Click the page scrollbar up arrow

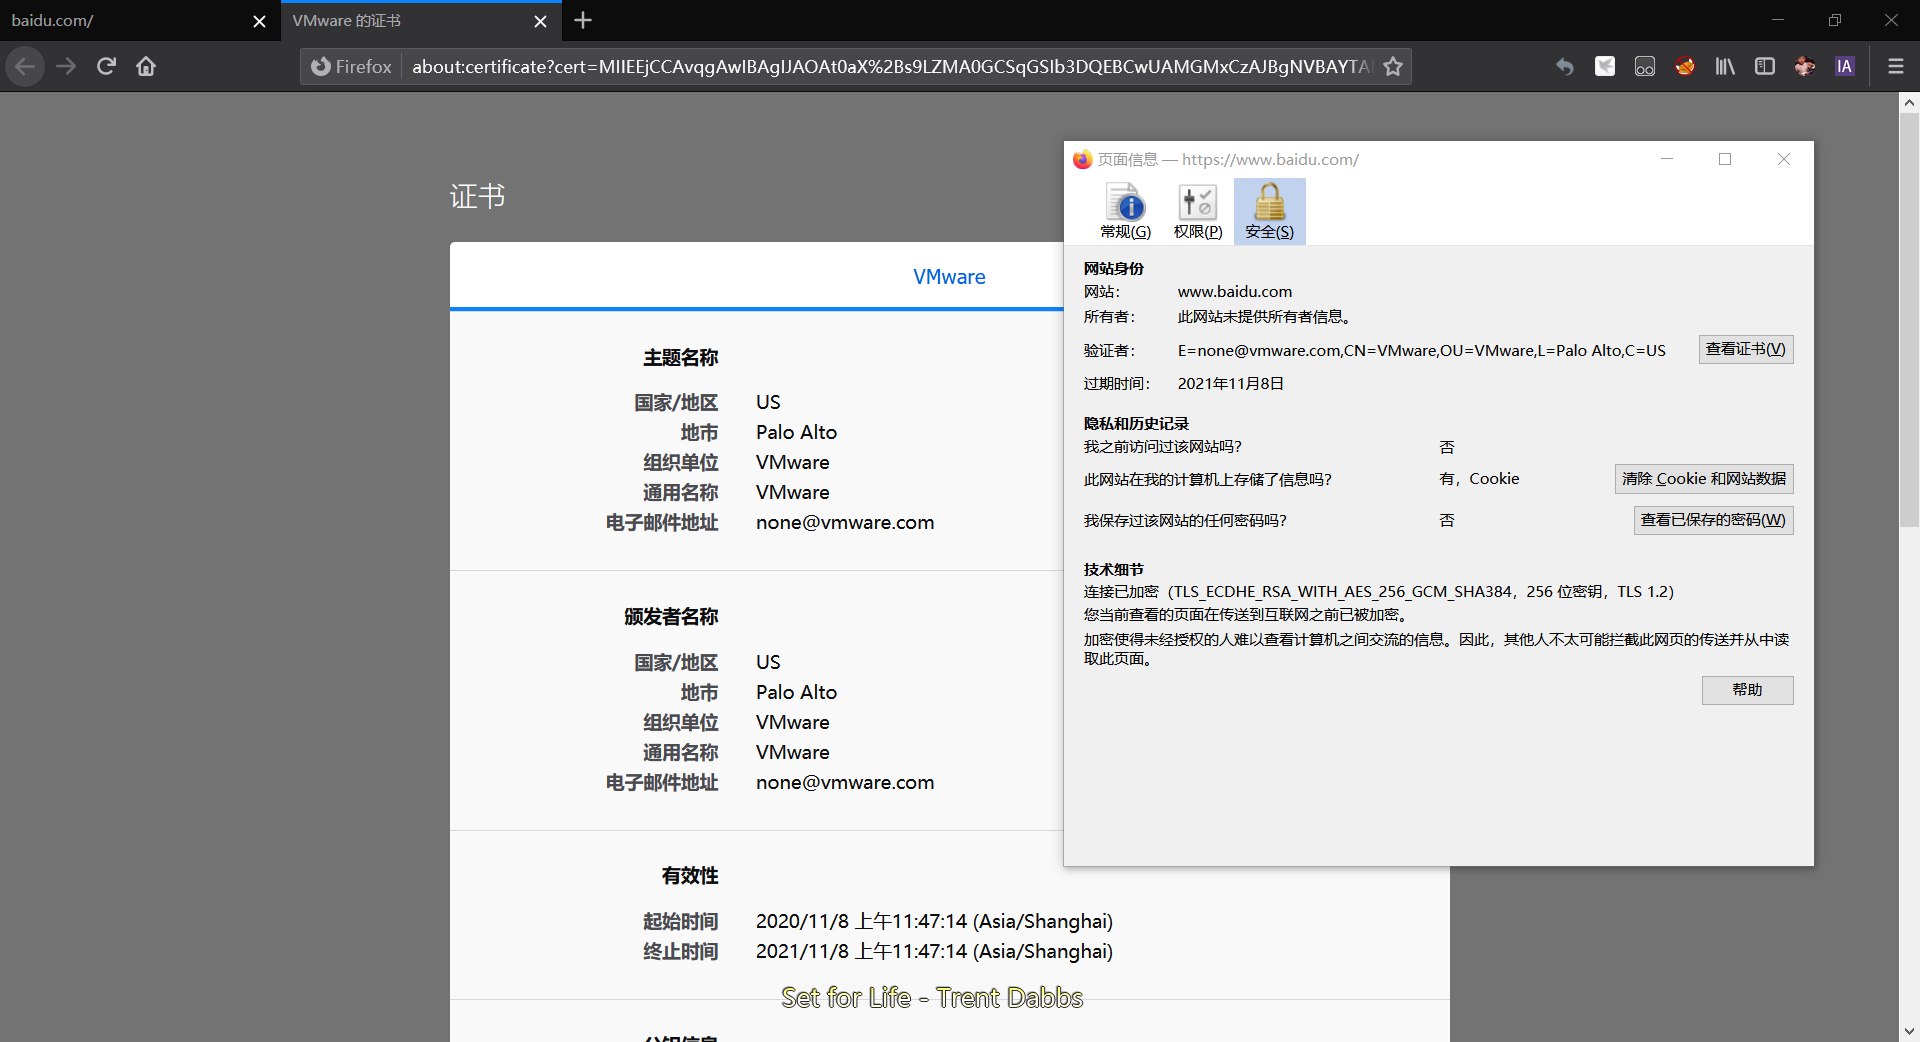[x=1909, y=102]
